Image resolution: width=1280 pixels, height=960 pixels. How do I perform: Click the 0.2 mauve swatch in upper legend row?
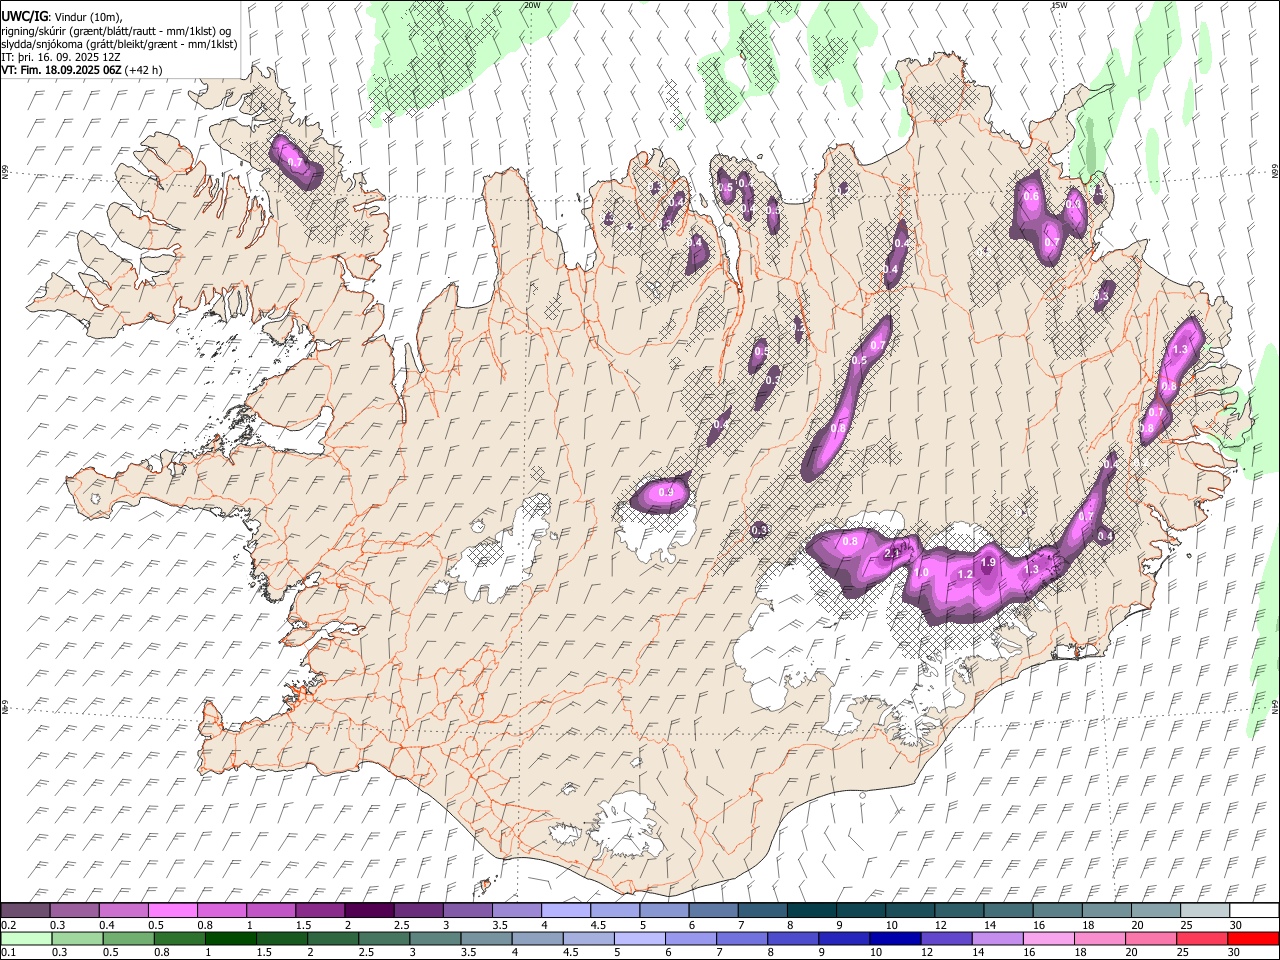coord(25,911)
